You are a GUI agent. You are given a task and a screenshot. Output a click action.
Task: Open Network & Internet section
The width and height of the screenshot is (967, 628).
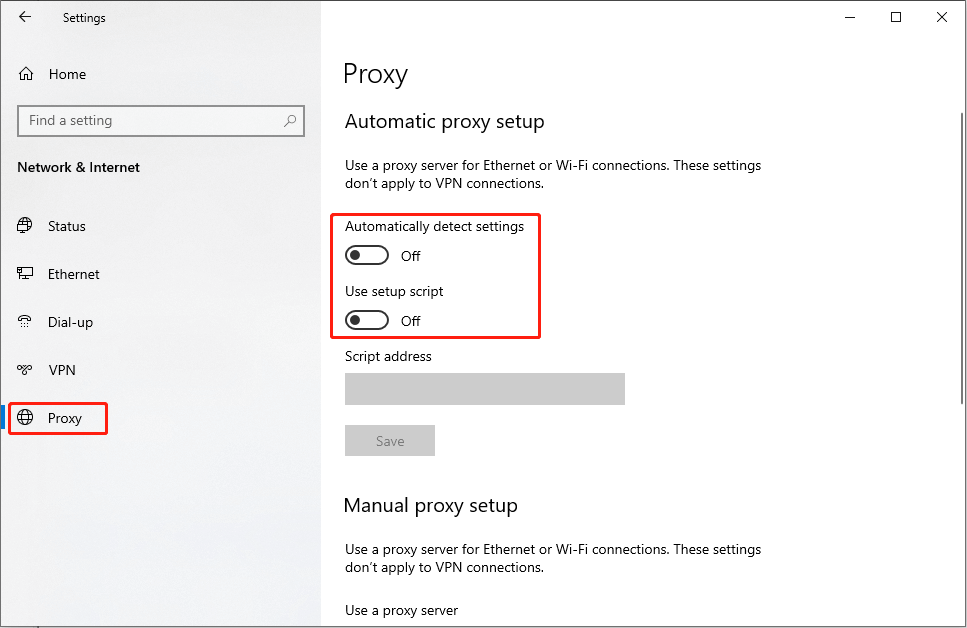(x=78, y=167)
